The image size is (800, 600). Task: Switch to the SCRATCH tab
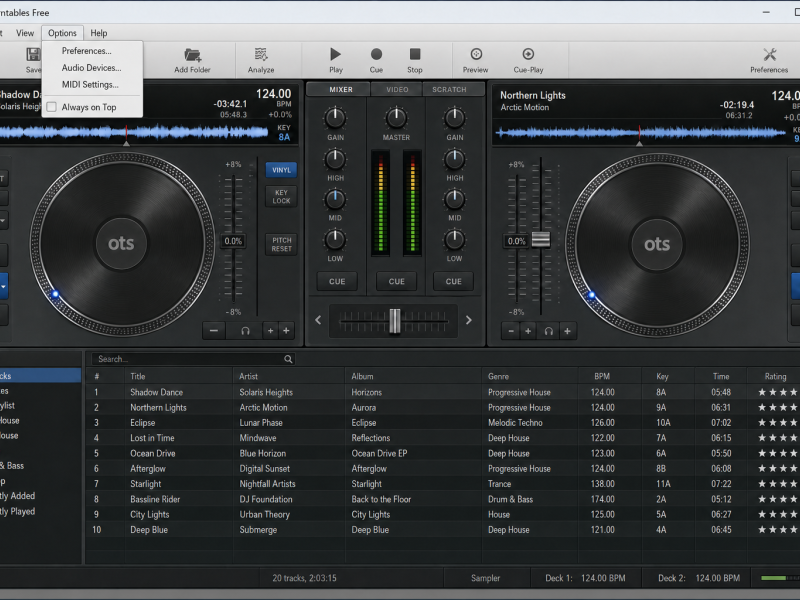[449, 89]
